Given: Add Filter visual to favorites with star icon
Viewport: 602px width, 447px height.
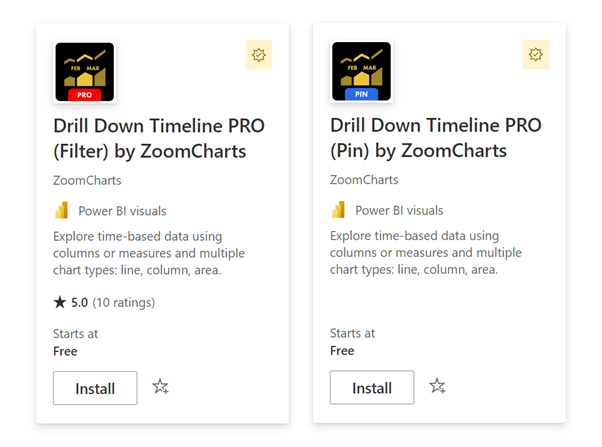Looking at the screenshot, I should point(160,387).
